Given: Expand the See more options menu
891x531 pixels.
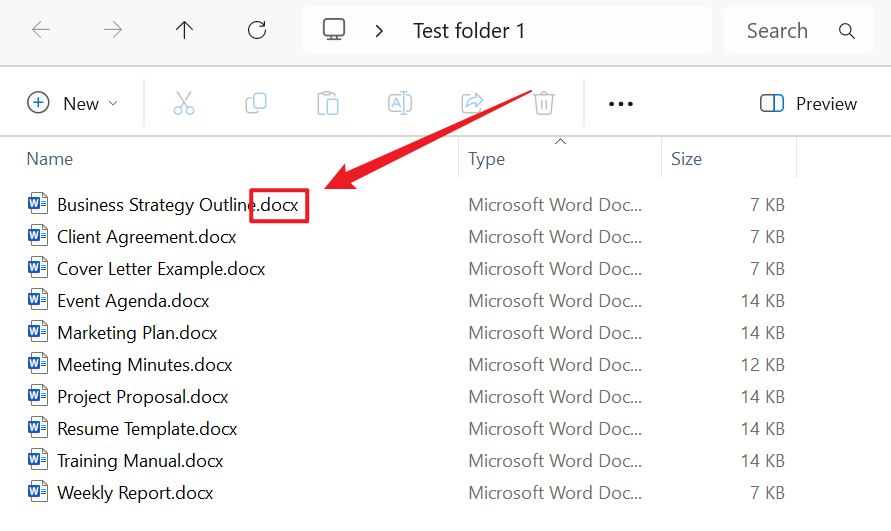Looking at the screenshot, I should tap(621, 103).
